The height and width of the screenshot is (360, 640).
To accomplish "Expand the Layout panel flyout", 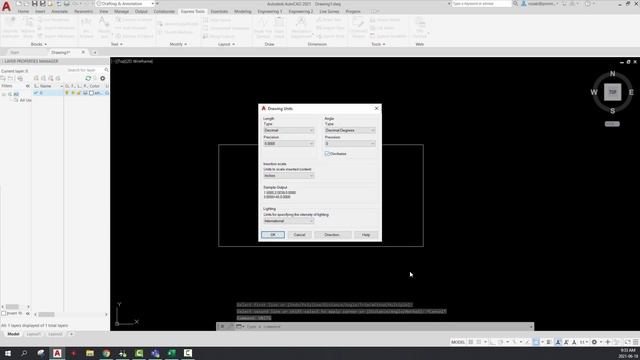I will pos(227,44).
